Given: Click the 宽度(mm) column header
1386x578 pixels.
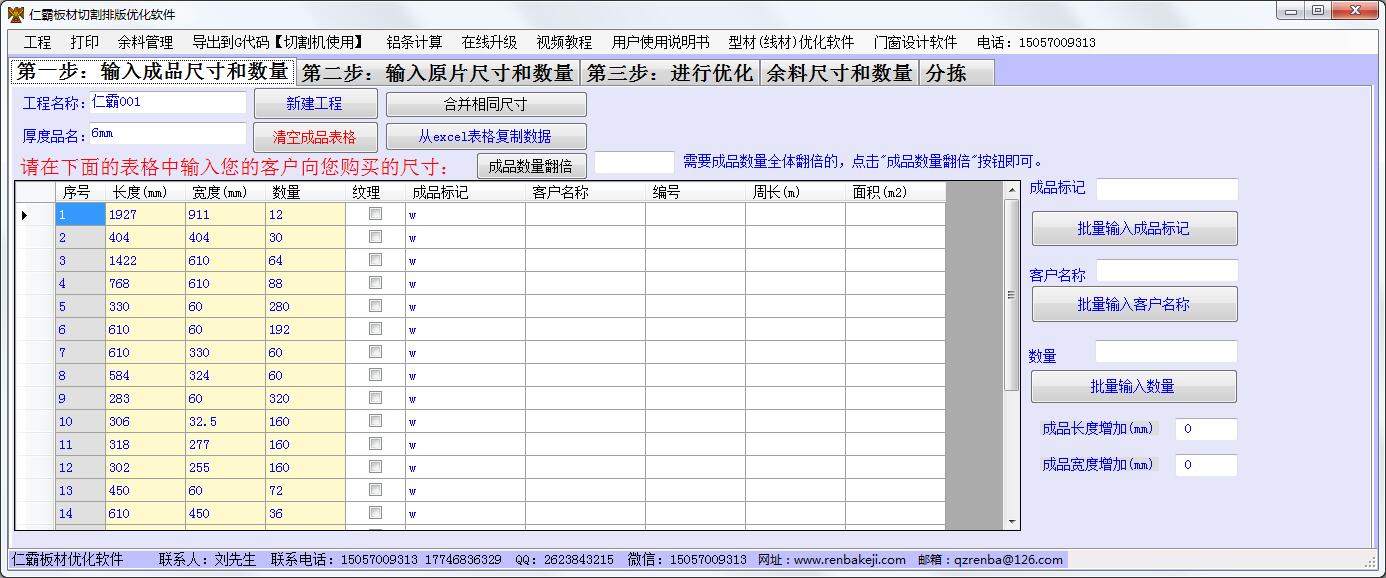Looking at the screenshot, I should [x=225, y=192].
